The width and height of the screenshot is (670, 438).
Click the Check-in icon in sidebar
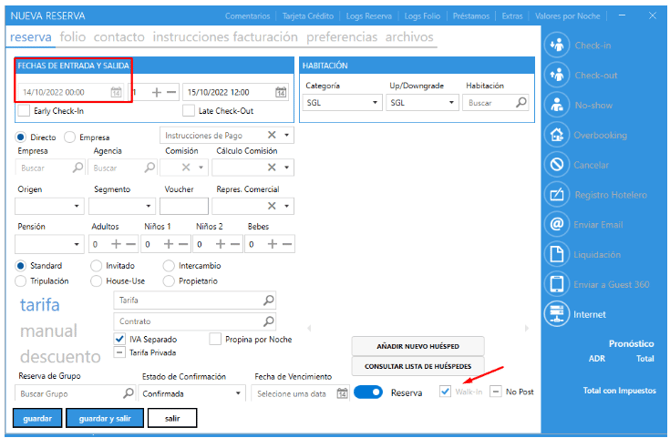click(557, 45)
